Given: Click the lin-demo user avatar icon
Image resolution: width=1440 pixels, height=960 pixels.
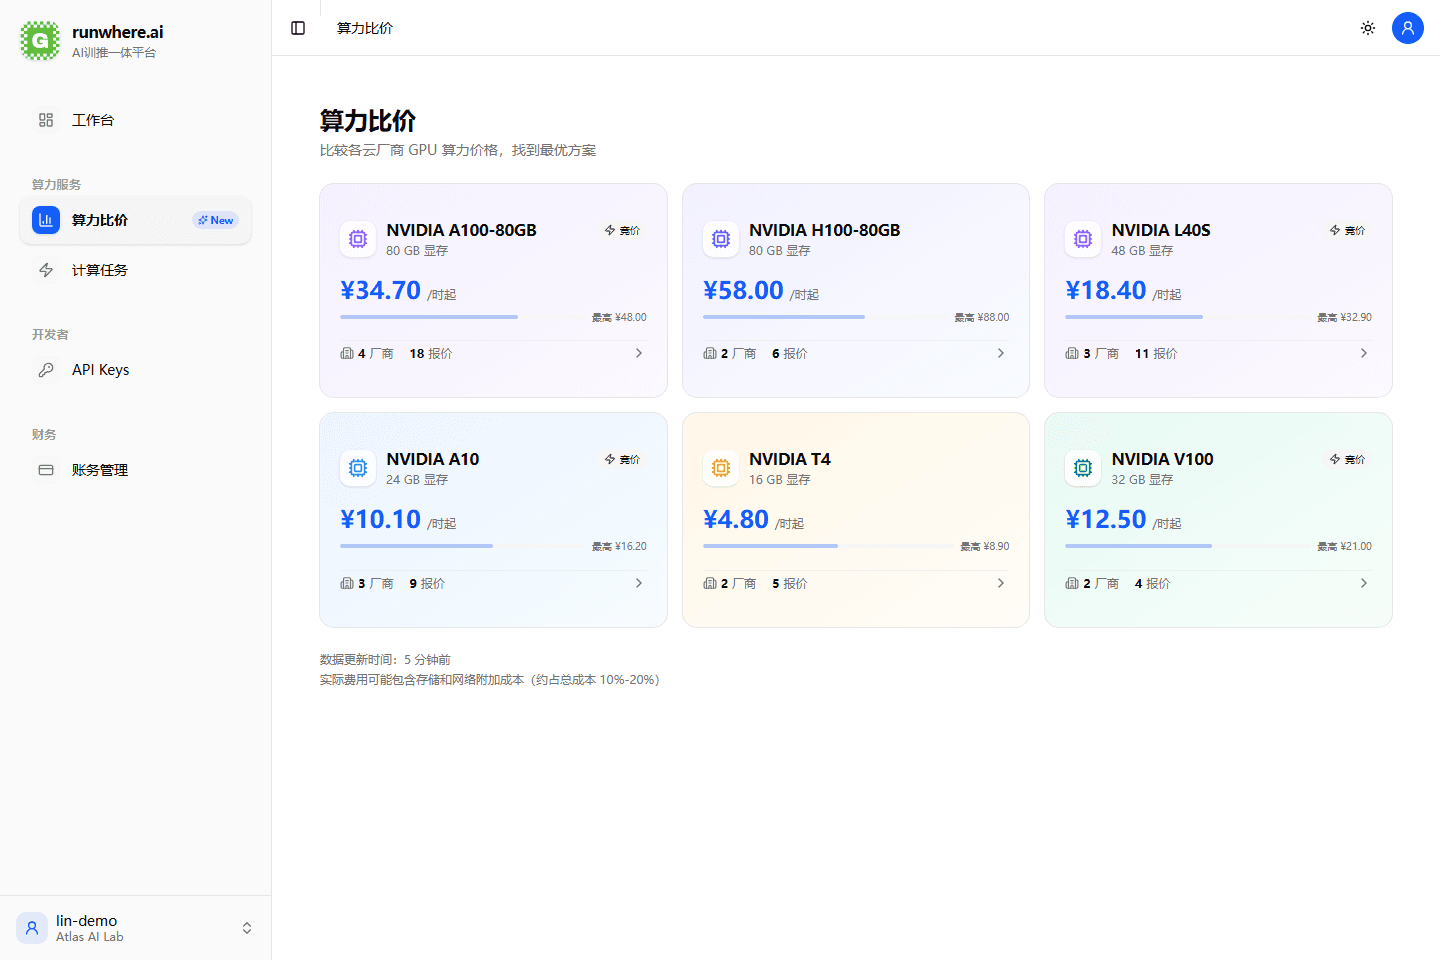Looking at the screenshot, I should tap(32, 928).
